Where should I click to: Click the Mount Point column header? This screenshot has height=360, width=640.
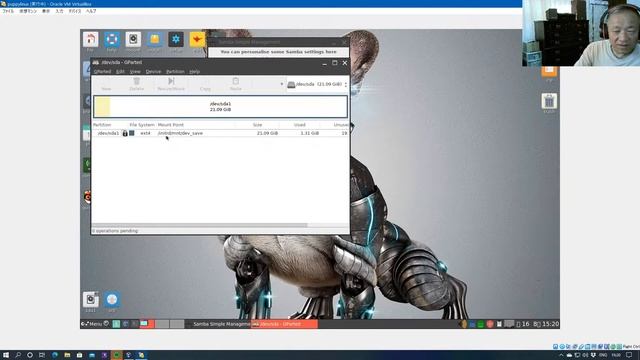171,124
